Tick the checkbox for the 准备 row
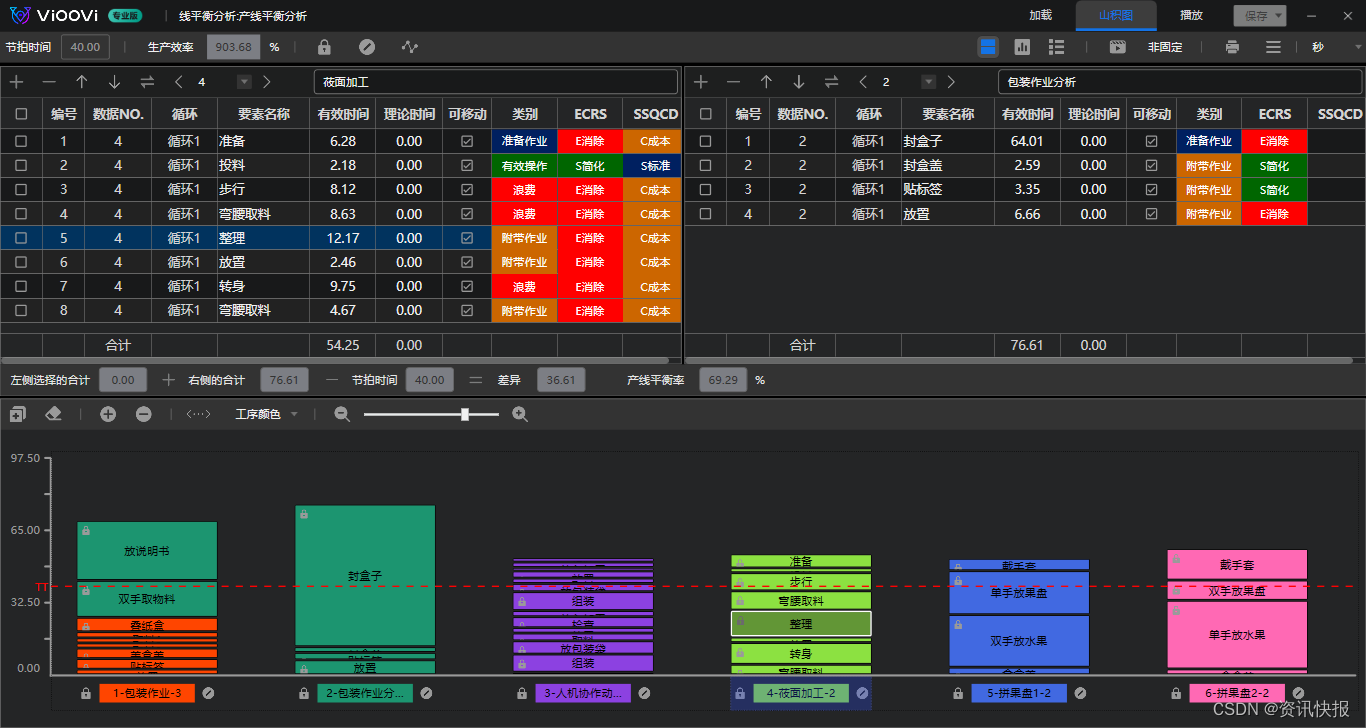 tap(21, 141)
